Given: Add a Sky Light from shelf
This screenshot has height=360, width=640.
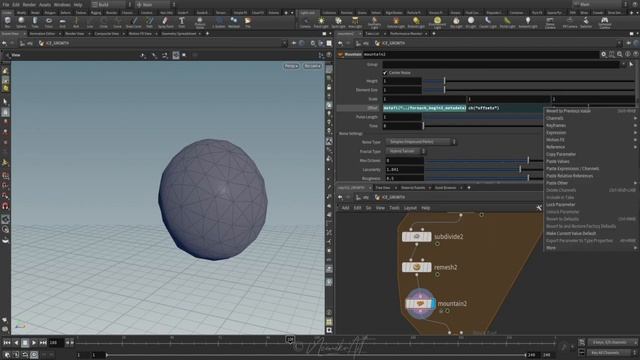Looking at the screenshot, I should point(456,22).
